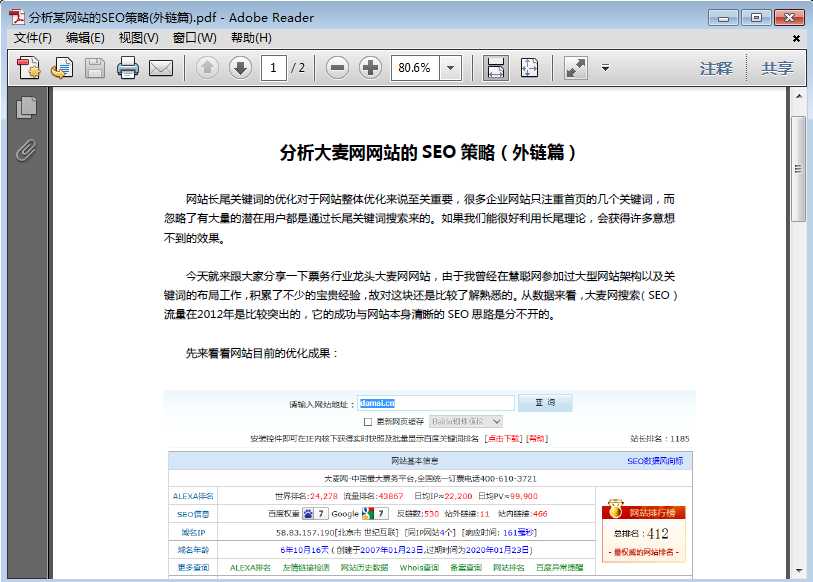Image resolution: width=813 pixels, height=582 pixels.
Task: Click the green 百度异常提醒 link
Action: [x=559, y=567]
